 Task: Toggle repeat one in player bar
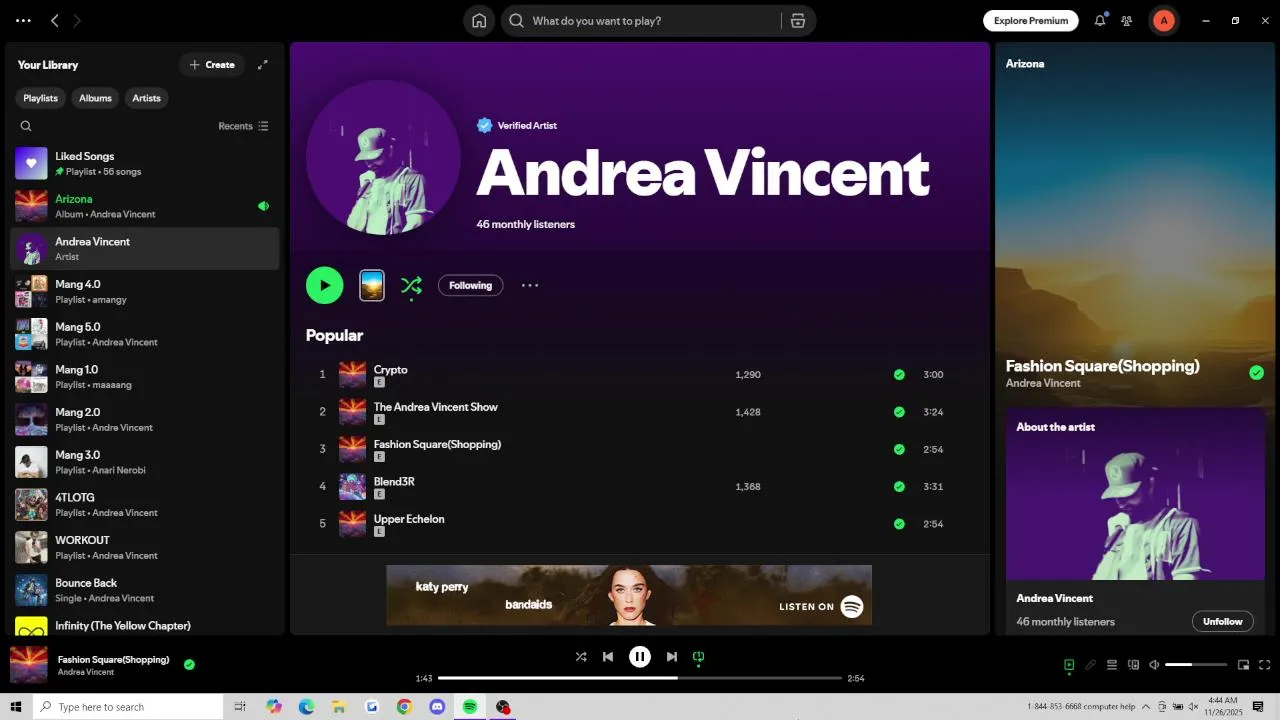coord(699,657)
